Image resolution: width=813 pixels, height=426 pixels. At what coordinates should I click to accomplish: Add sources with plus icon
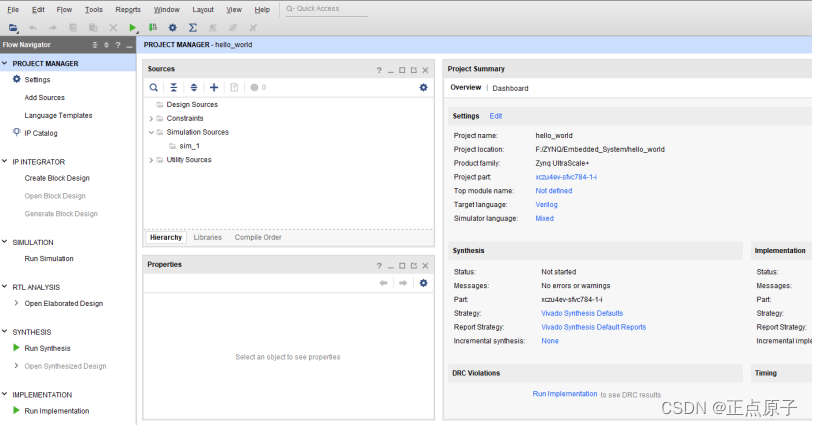point(214,88)
